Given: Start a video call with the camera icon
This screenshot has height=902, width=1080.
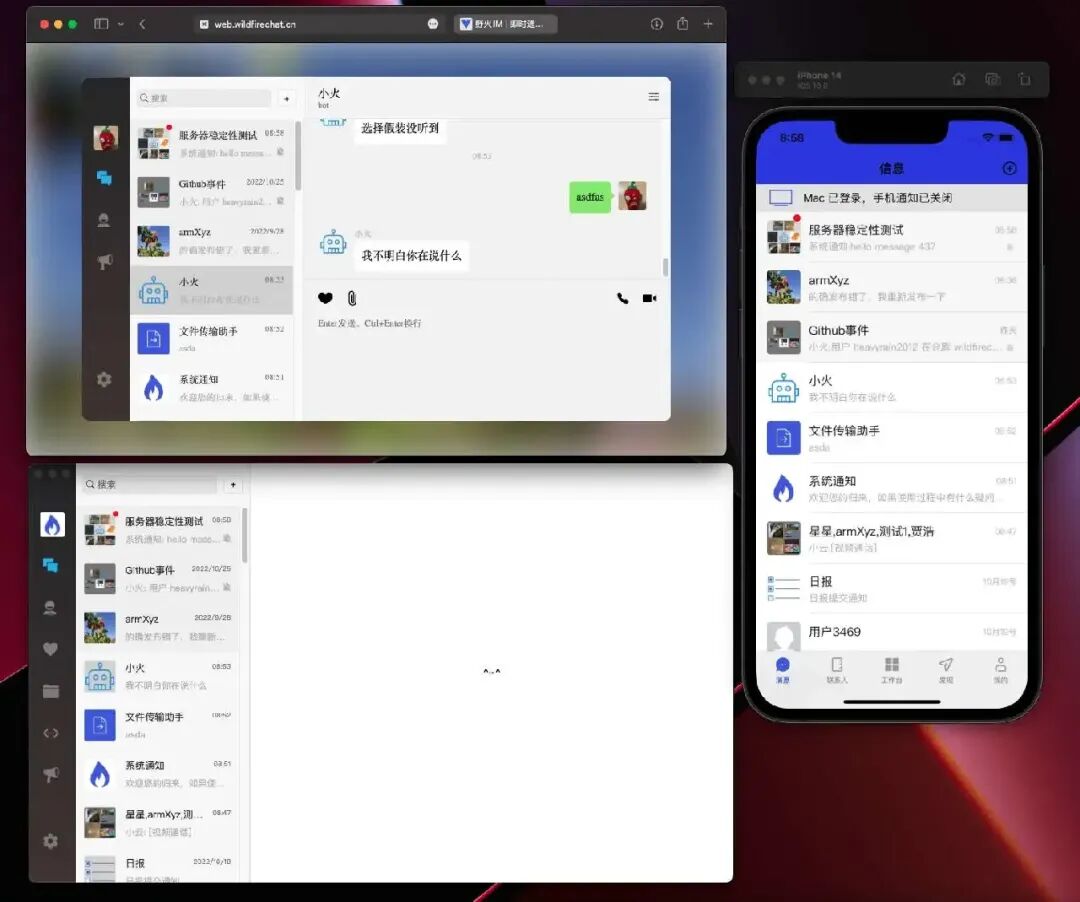Looking at the screenshot, I should point(650,298).
